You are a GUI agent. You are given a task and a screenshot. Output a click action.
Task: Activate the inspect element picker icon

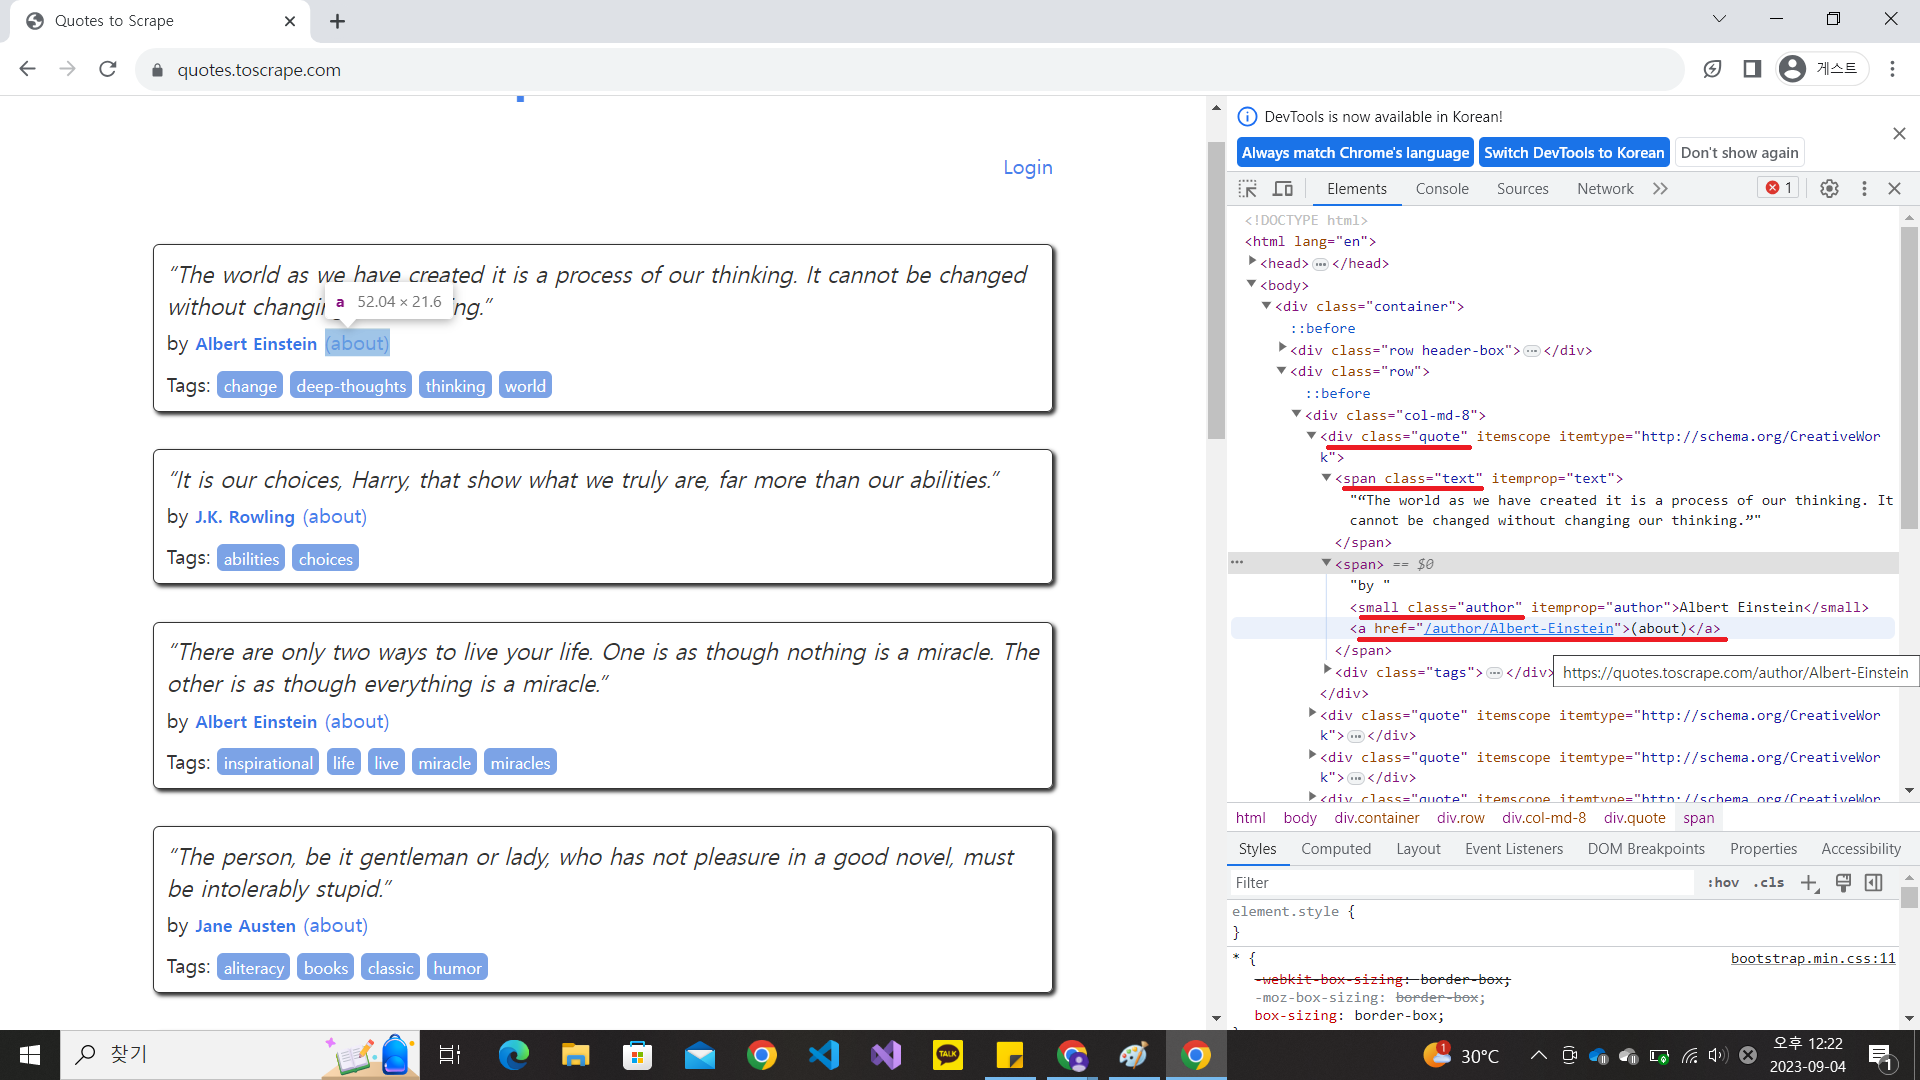pyautogui.click(x=1247, y=189)
